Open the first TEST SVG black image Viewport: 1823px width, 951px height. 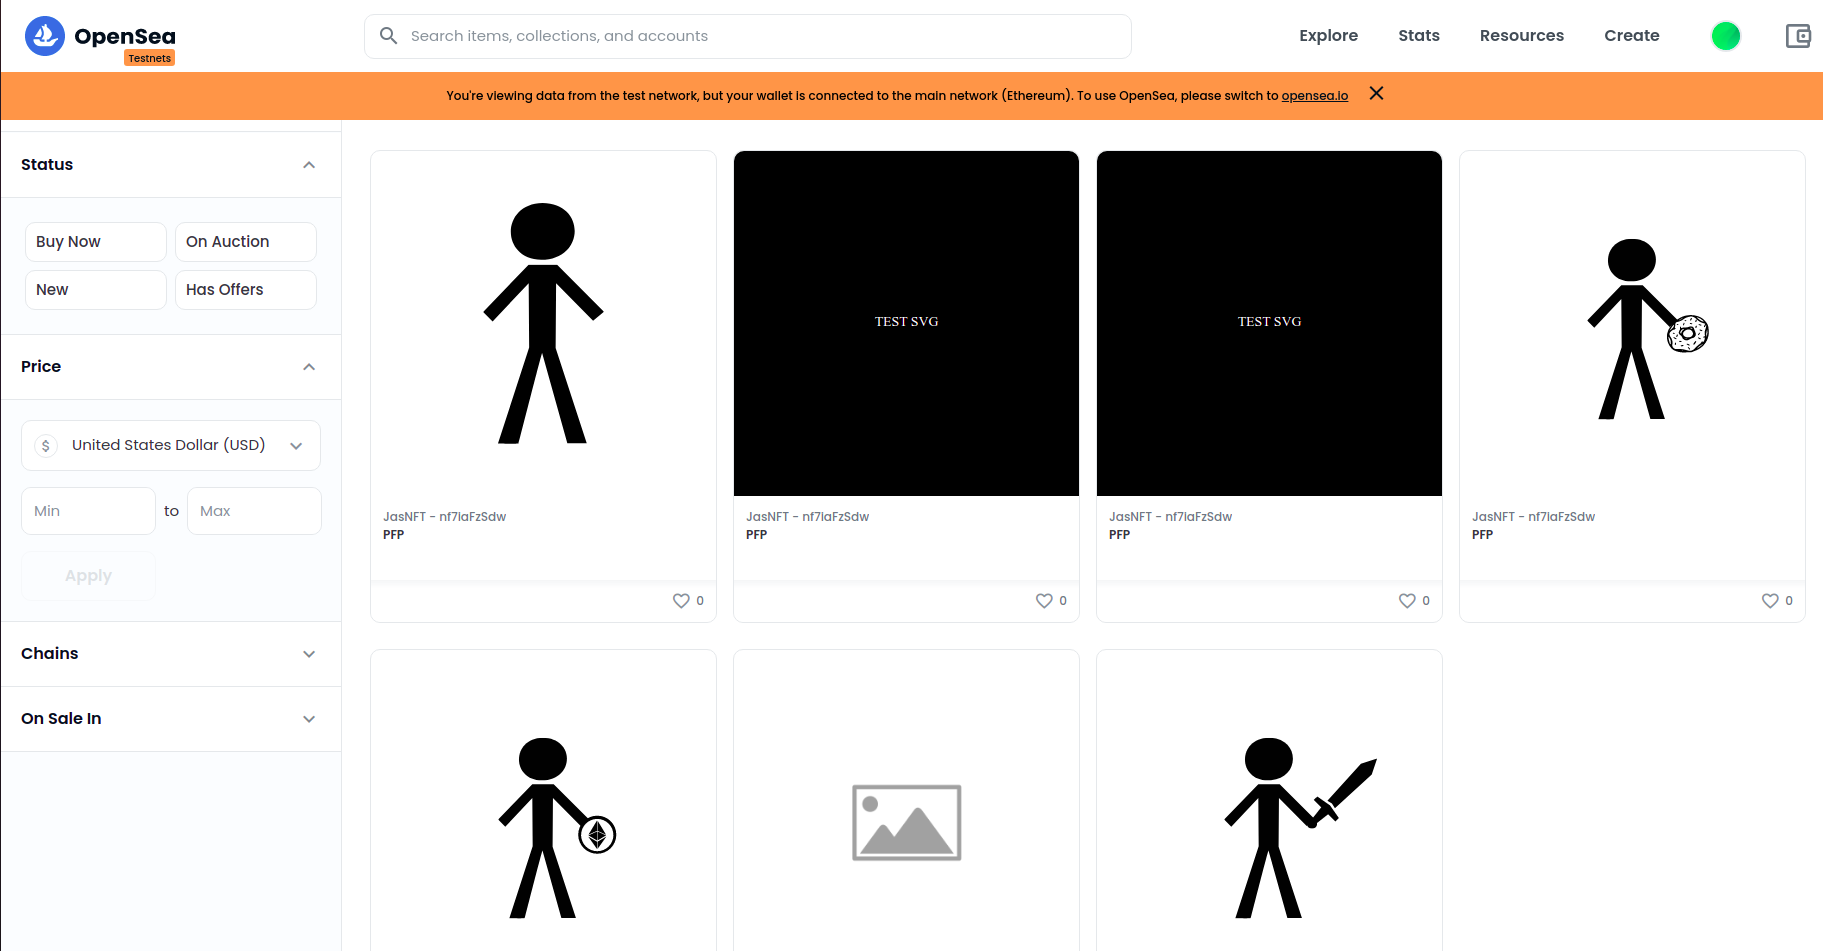(906, 323)
